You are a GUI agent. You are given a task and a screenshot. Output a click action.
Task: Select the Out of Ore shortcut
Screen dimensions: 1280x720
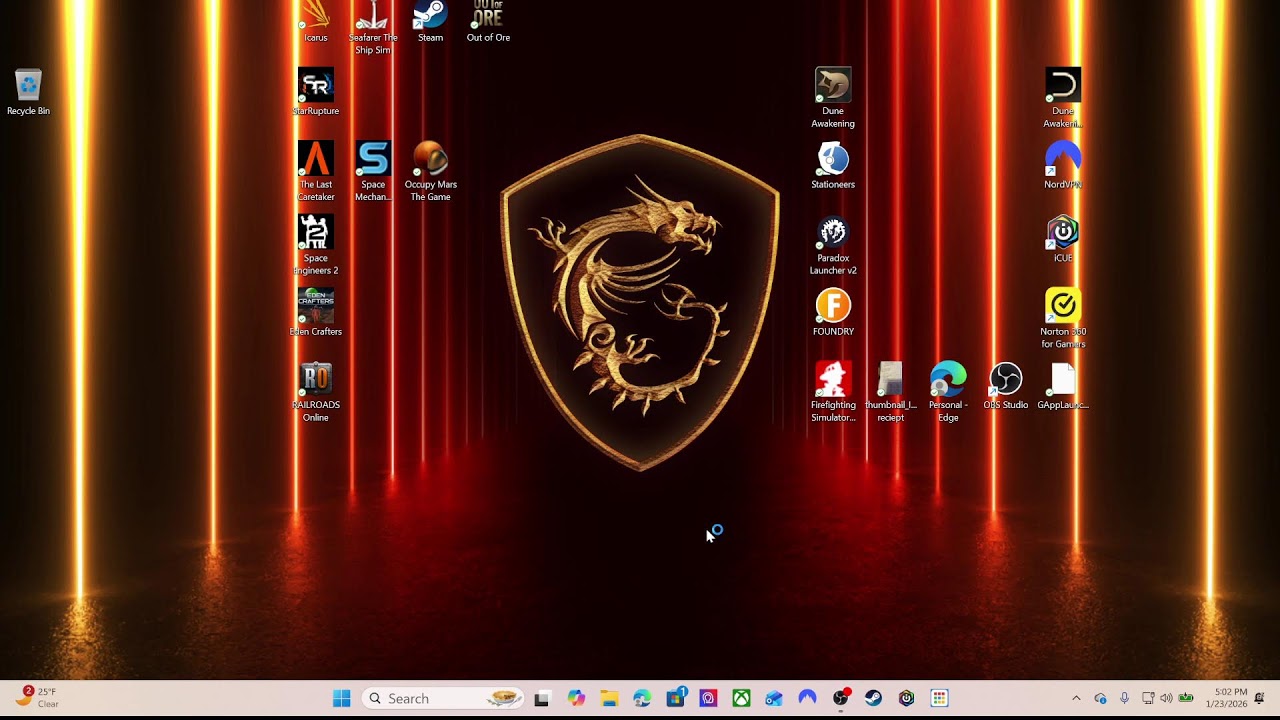tap(488, 22)
